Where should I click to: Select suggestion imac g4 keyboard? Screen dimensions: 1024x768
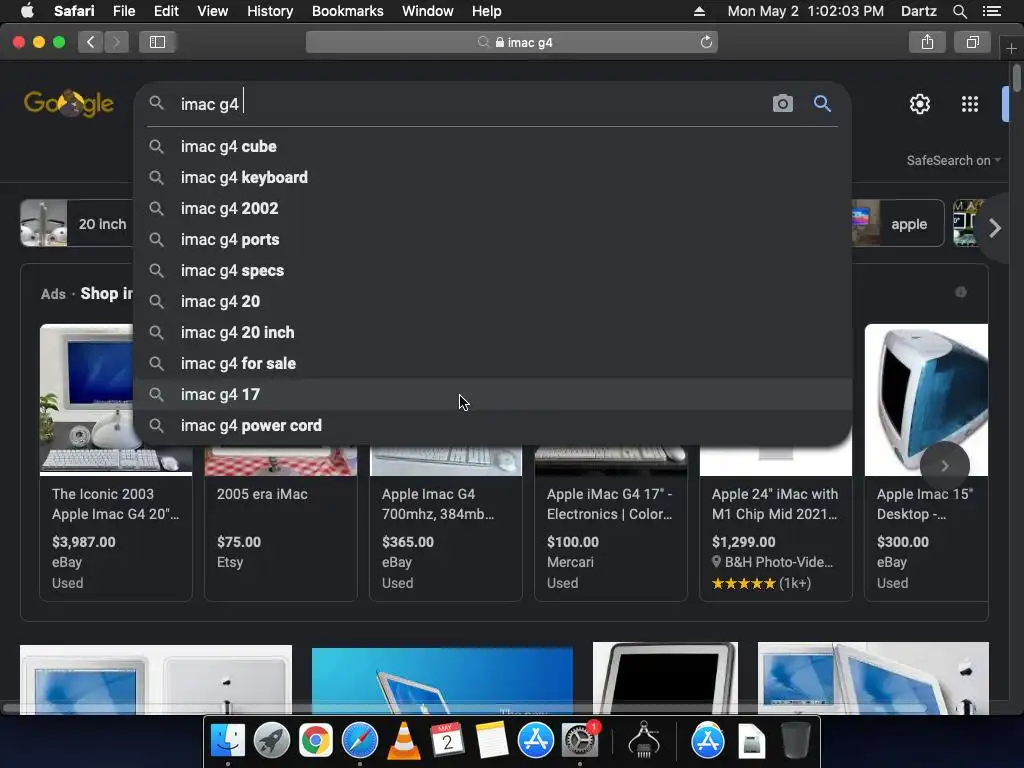click(x=492, y=178)
